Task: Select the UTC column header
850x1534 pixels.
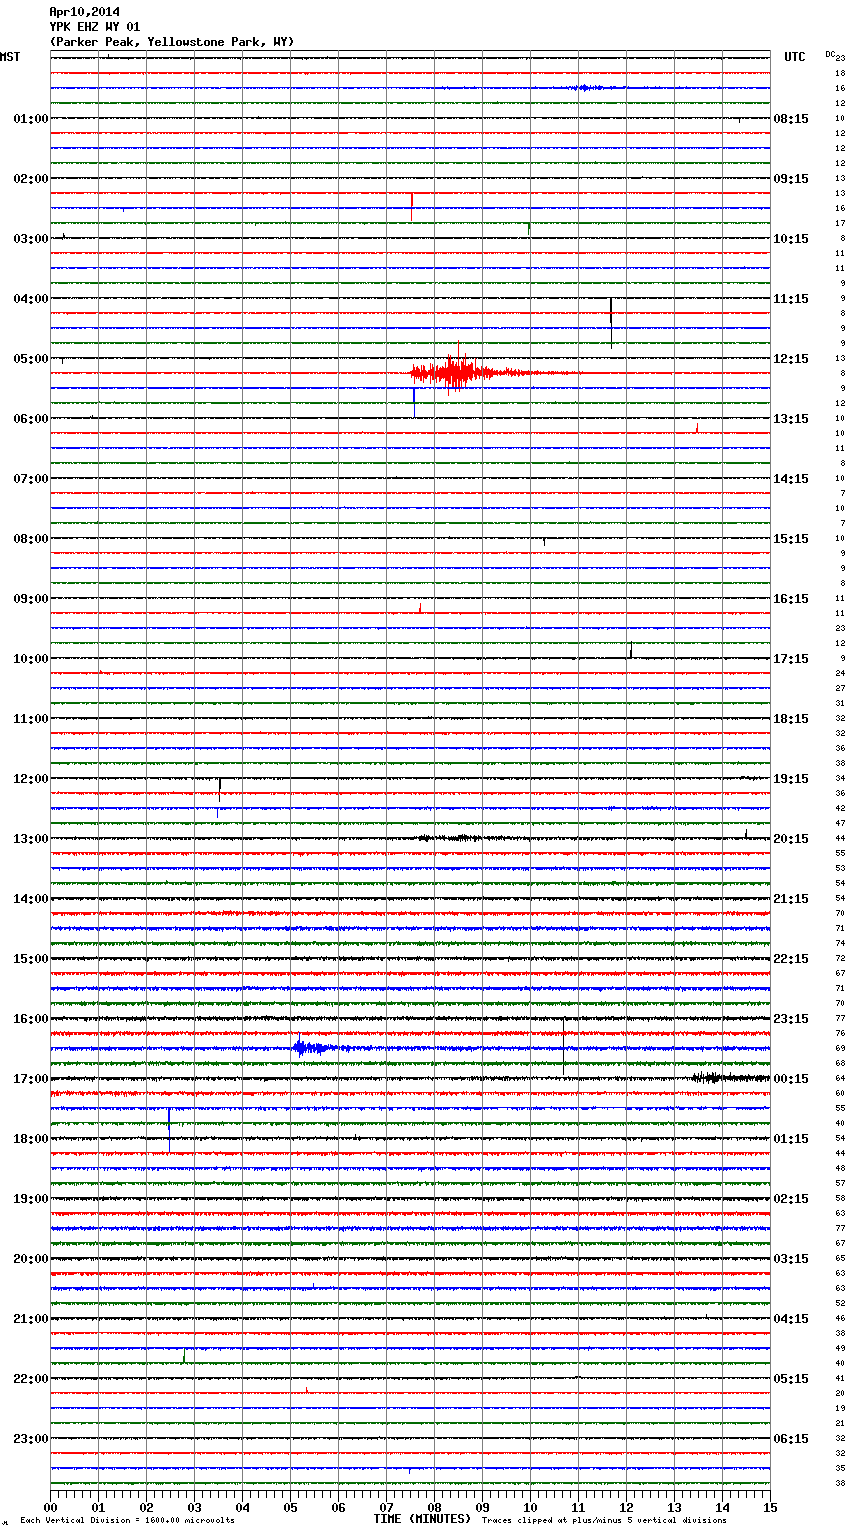Action: tap(794, 57)
